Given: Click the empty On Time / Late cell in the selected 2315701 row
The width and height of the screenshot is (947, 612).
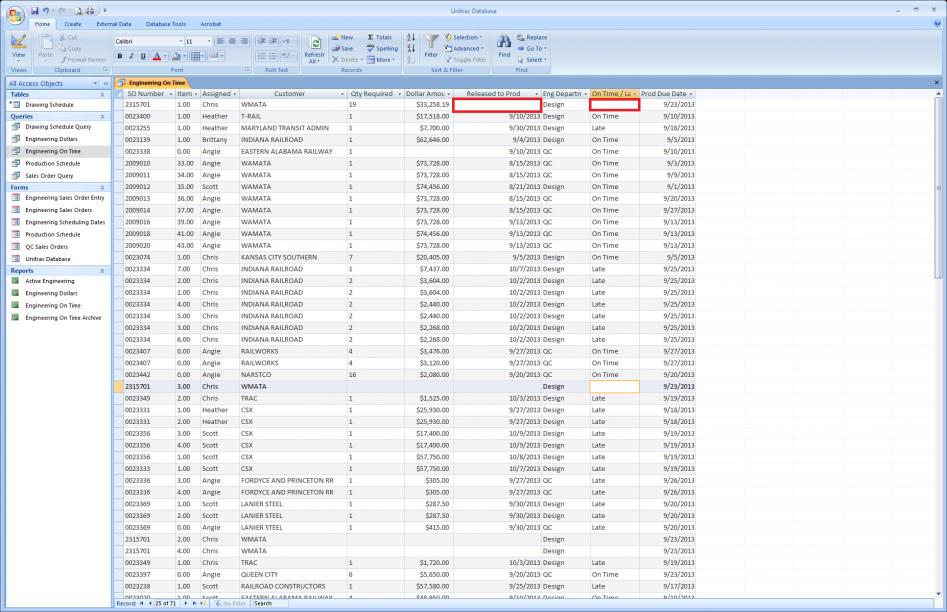Looking at the screenshot, I should pos(614,387).
